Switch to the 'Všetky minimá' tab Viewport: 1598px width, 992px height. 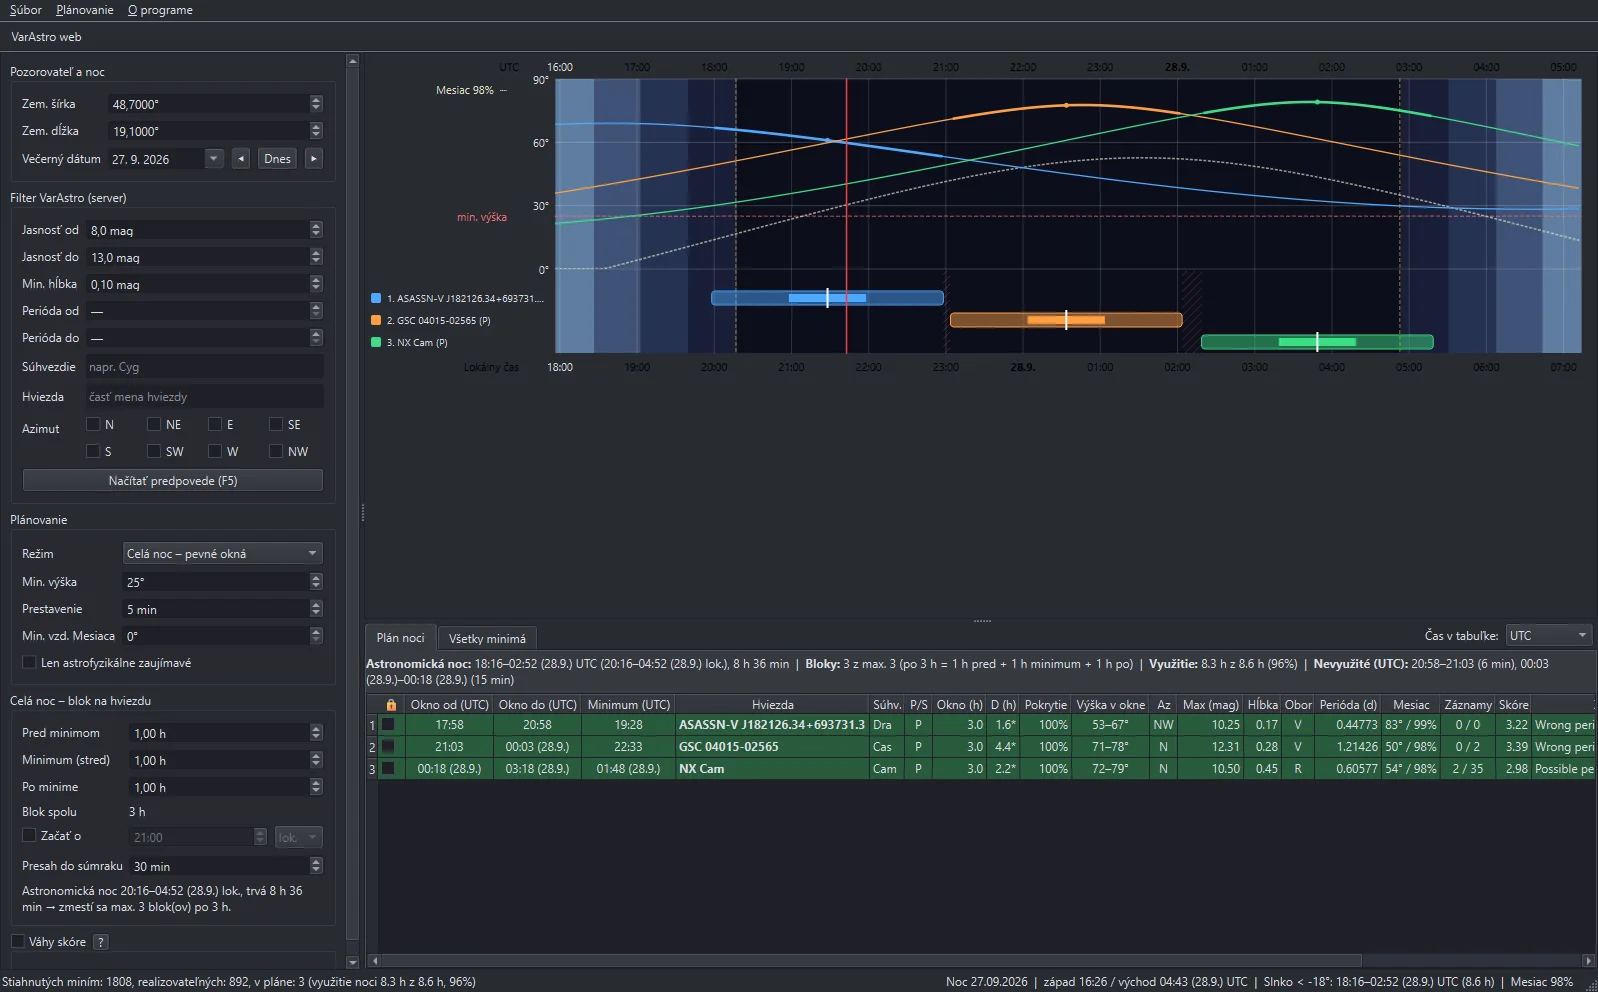(x=487, y=638)
